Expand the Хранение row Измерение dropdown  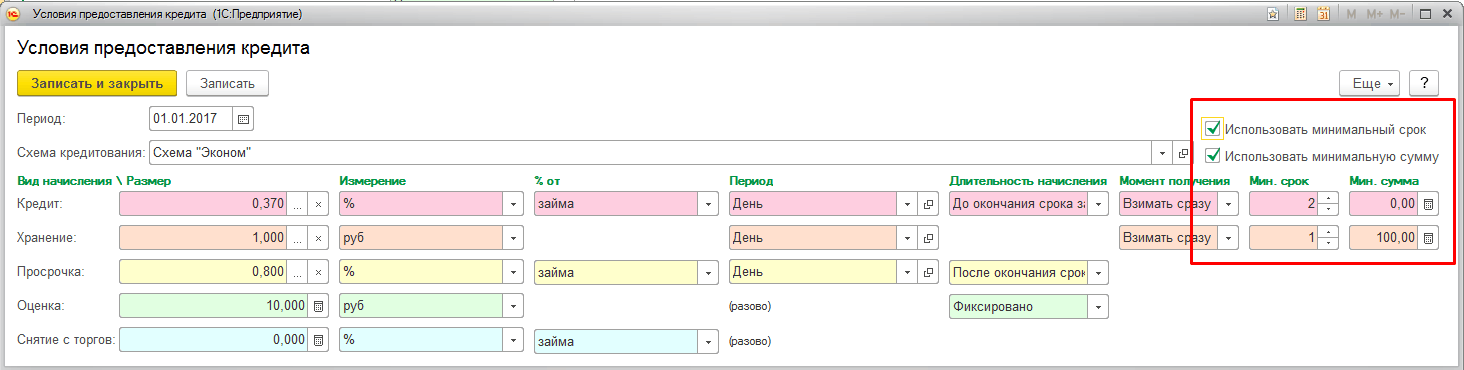(514, 238)
